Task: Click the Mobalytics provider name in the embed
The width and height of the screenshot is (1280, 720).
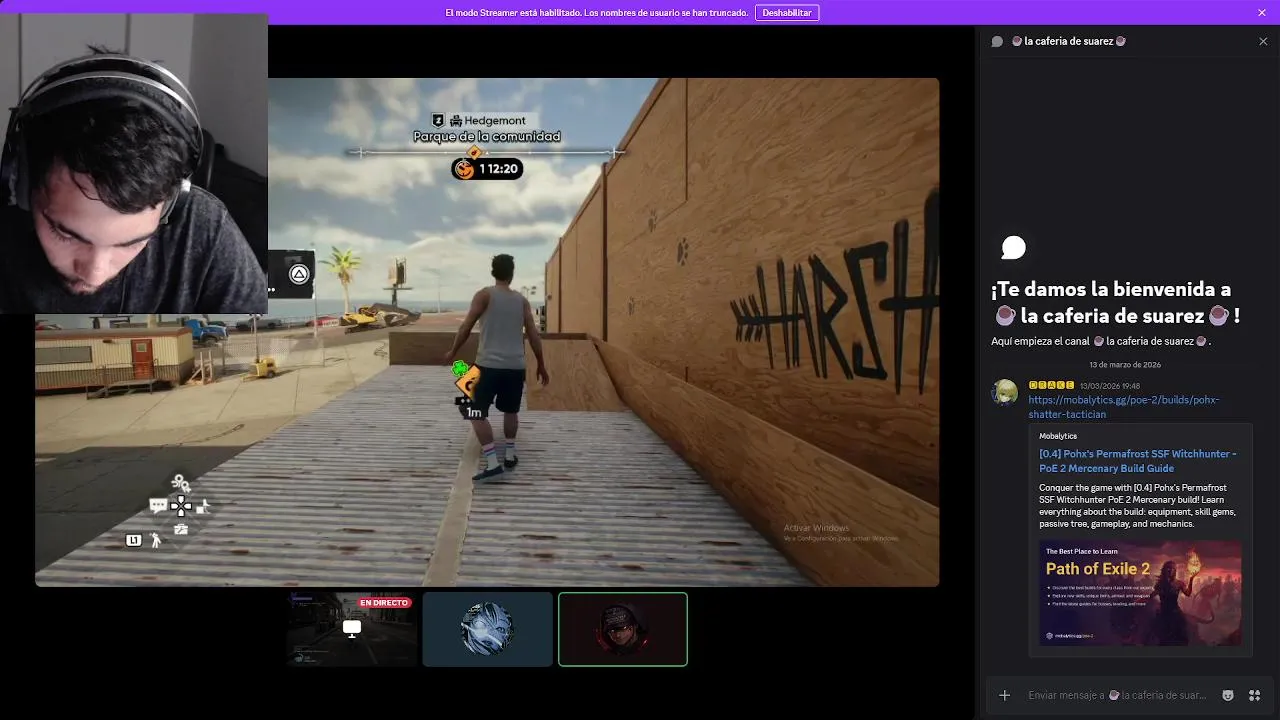Action: [1058, 436]
